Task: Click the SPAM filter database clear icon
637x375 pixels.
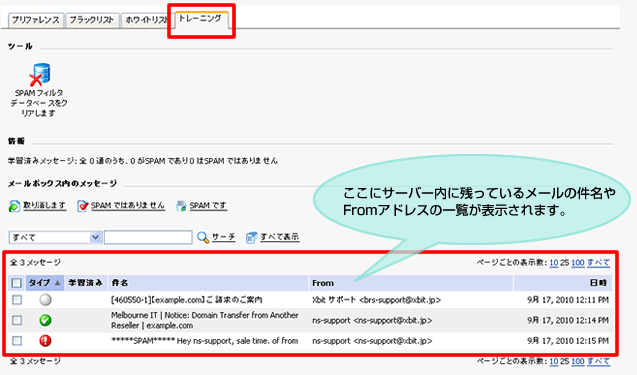Action: click(x=40, y=74)
